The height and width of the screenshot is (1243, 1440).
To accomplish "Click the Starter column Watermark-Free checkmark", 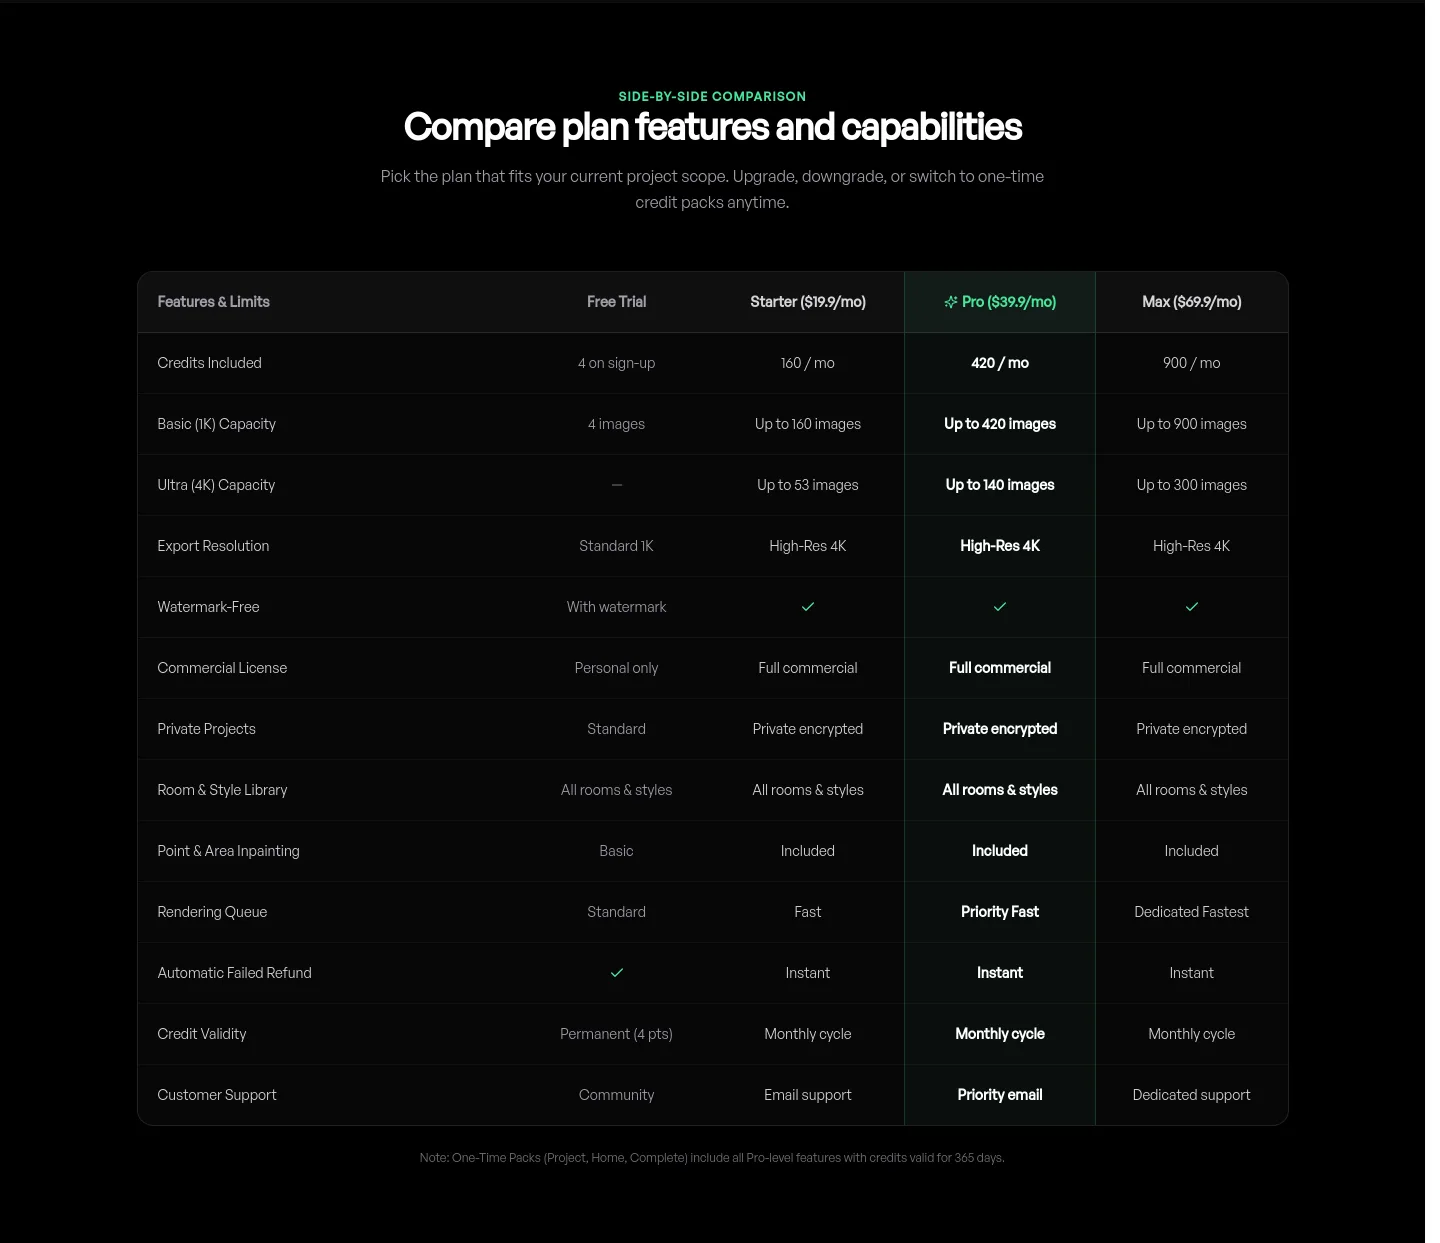I will coord(808,607).
